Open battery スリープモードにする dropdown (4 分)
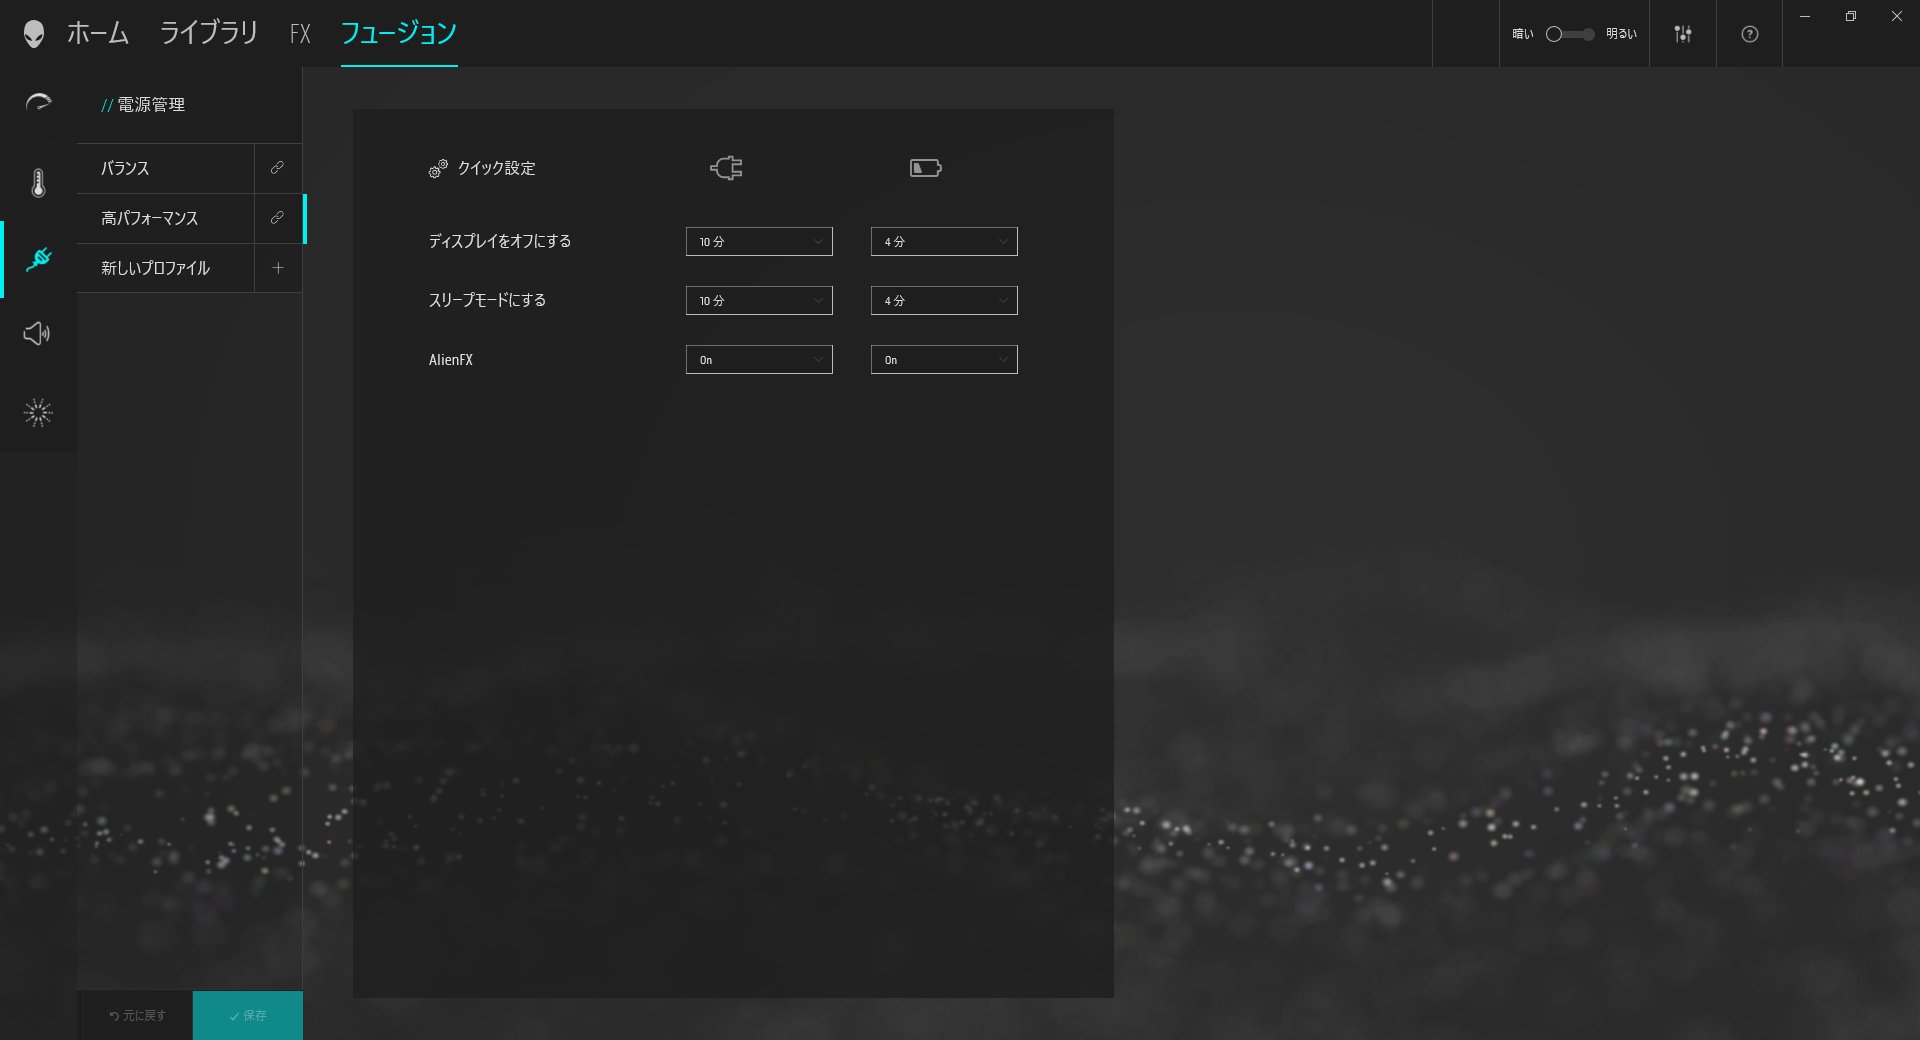 click(944, 301)
